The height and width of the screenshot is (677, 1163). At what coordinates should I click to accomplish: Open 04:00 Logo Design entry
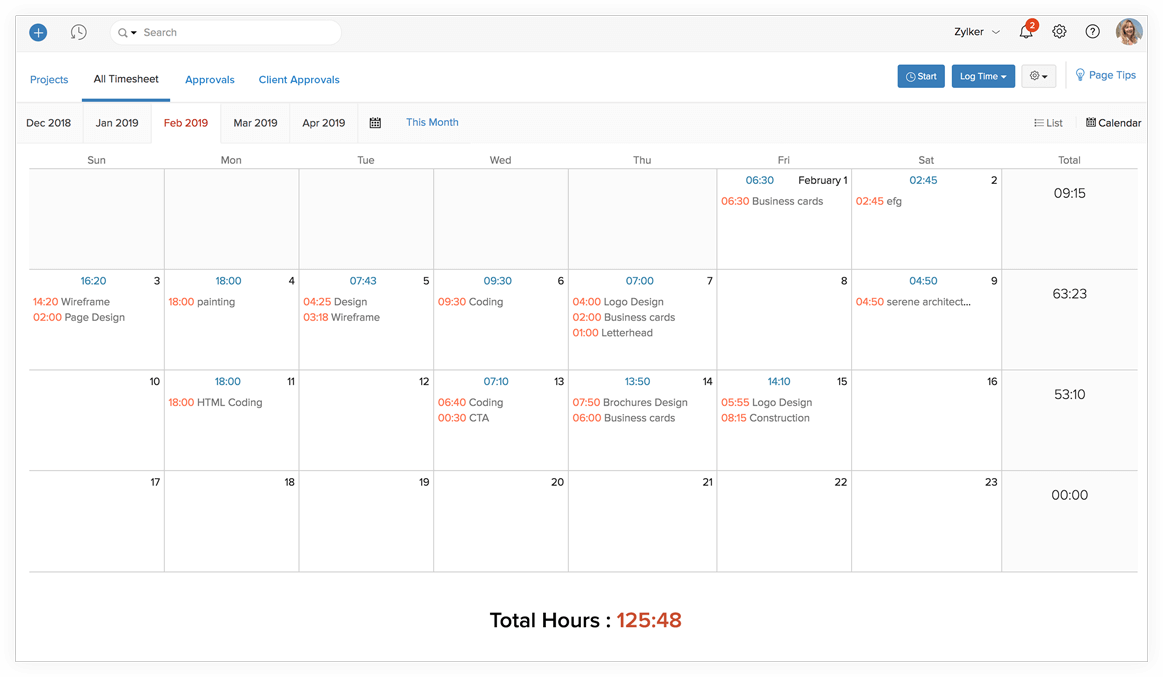point(618,302)
